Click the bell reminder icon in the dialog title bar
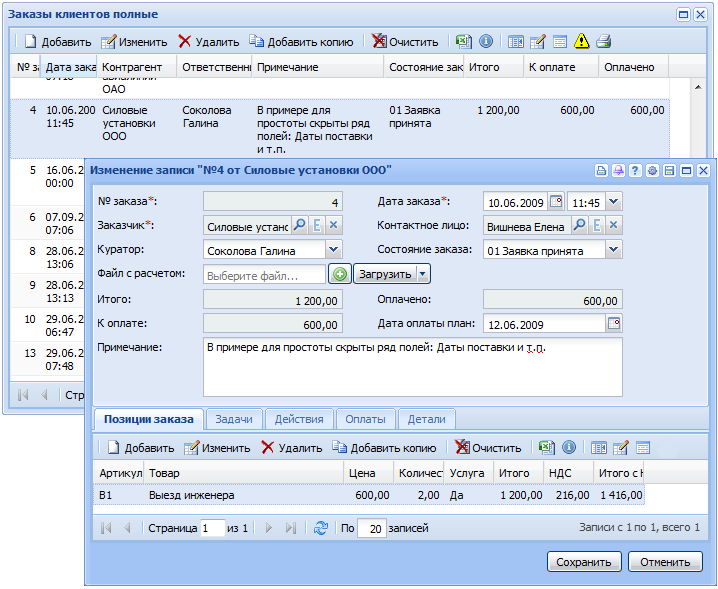 pyautogui.click(x=618, y=171)
